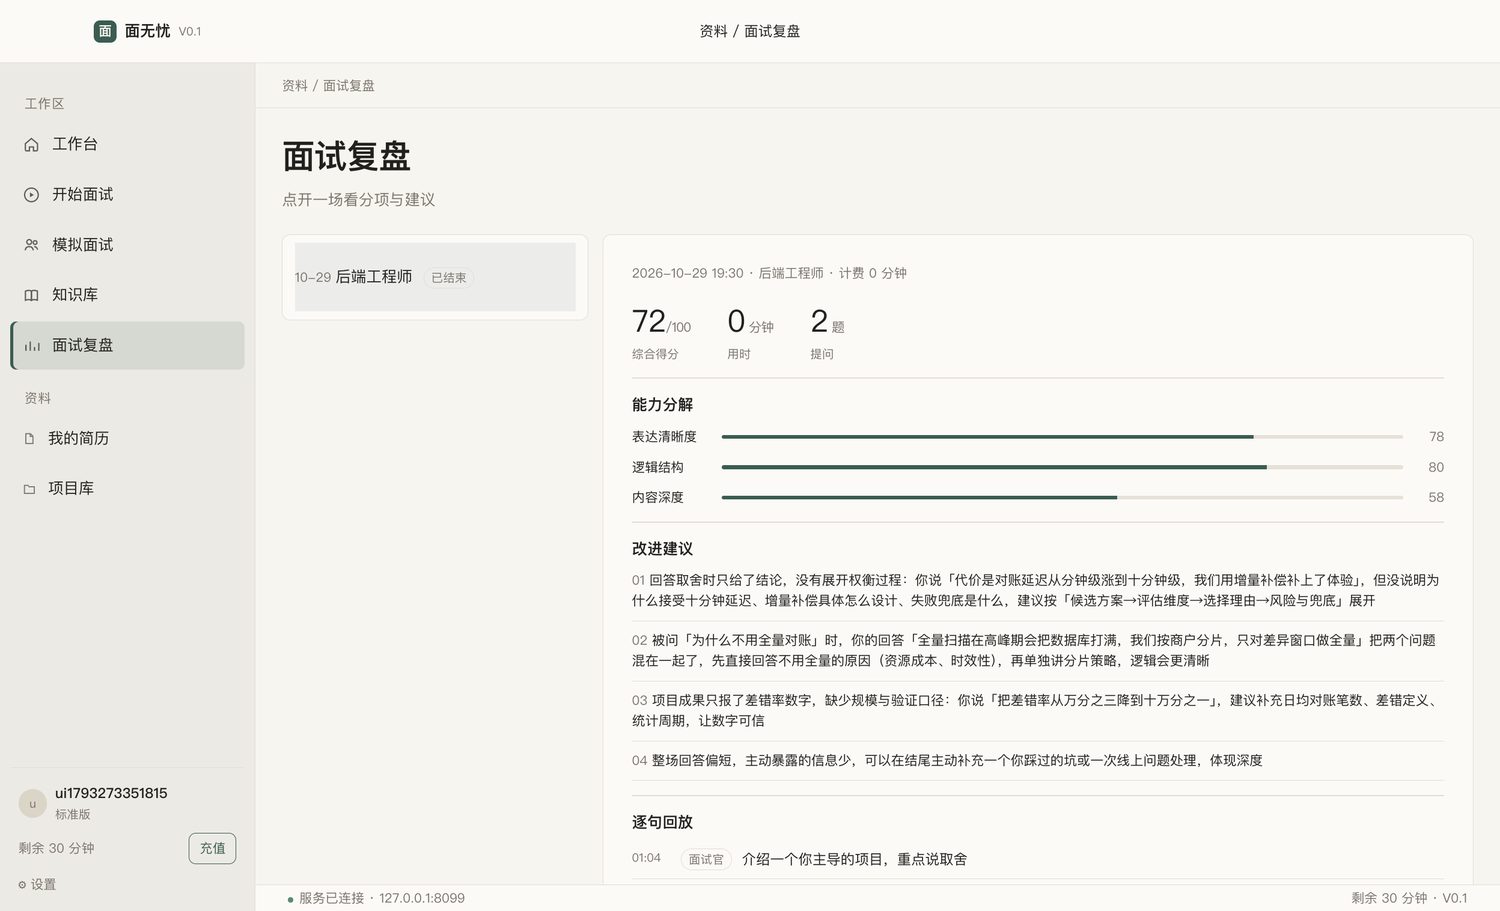The height and width of the screenshot is (911, 1500).
Task: Click the 服务已连接 · 127.0.0.1:8099 status text
Action: click(382, 899)
